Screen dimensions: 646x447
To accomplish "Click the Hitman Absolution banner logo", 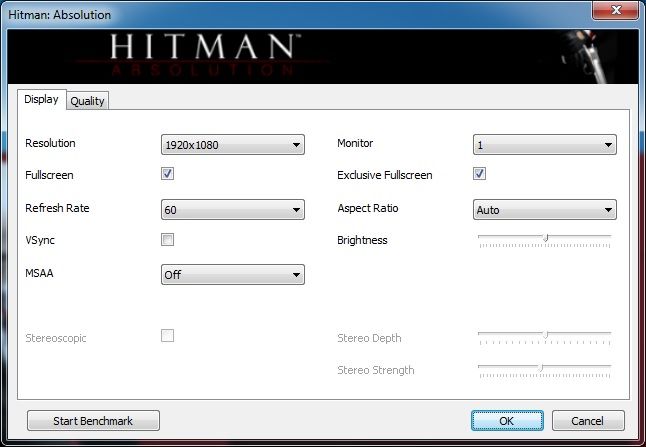I will 202,56.
